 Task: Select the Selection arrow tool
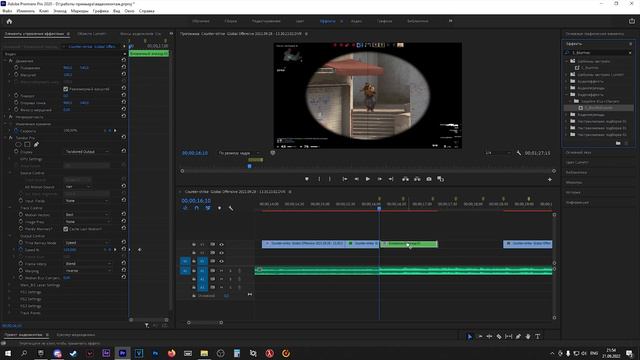click(x=469, y=336)
